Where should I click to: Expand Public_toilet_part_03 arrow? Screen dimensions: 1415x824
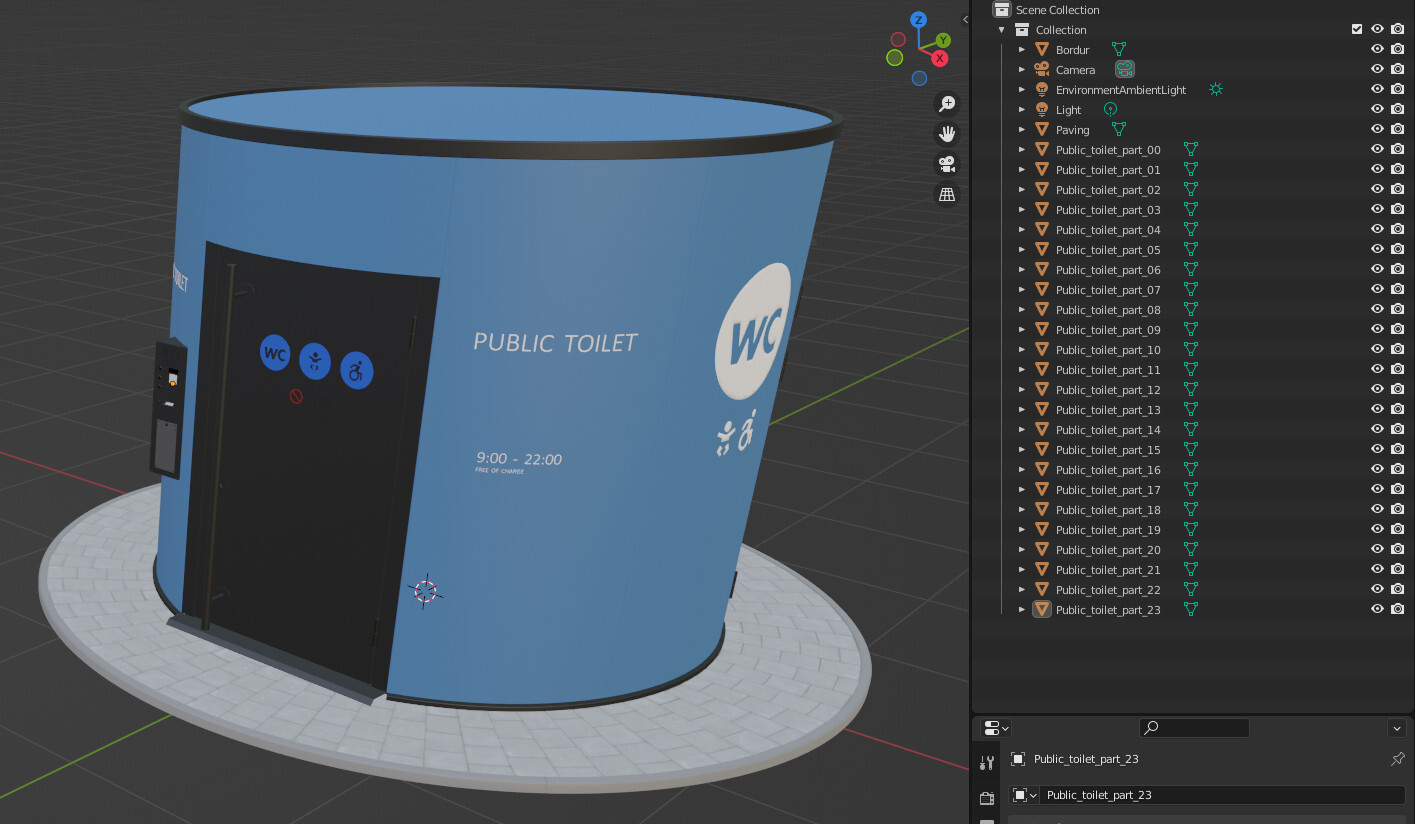(x=1022, y=210)
